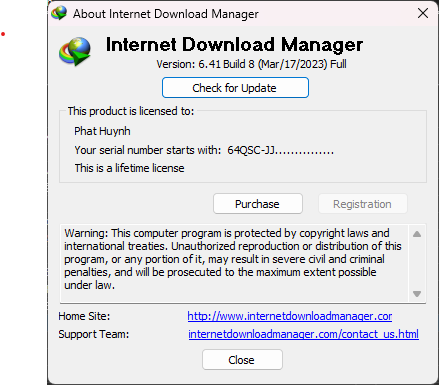Click the IDM title bar icon

(x=59, y=13)
